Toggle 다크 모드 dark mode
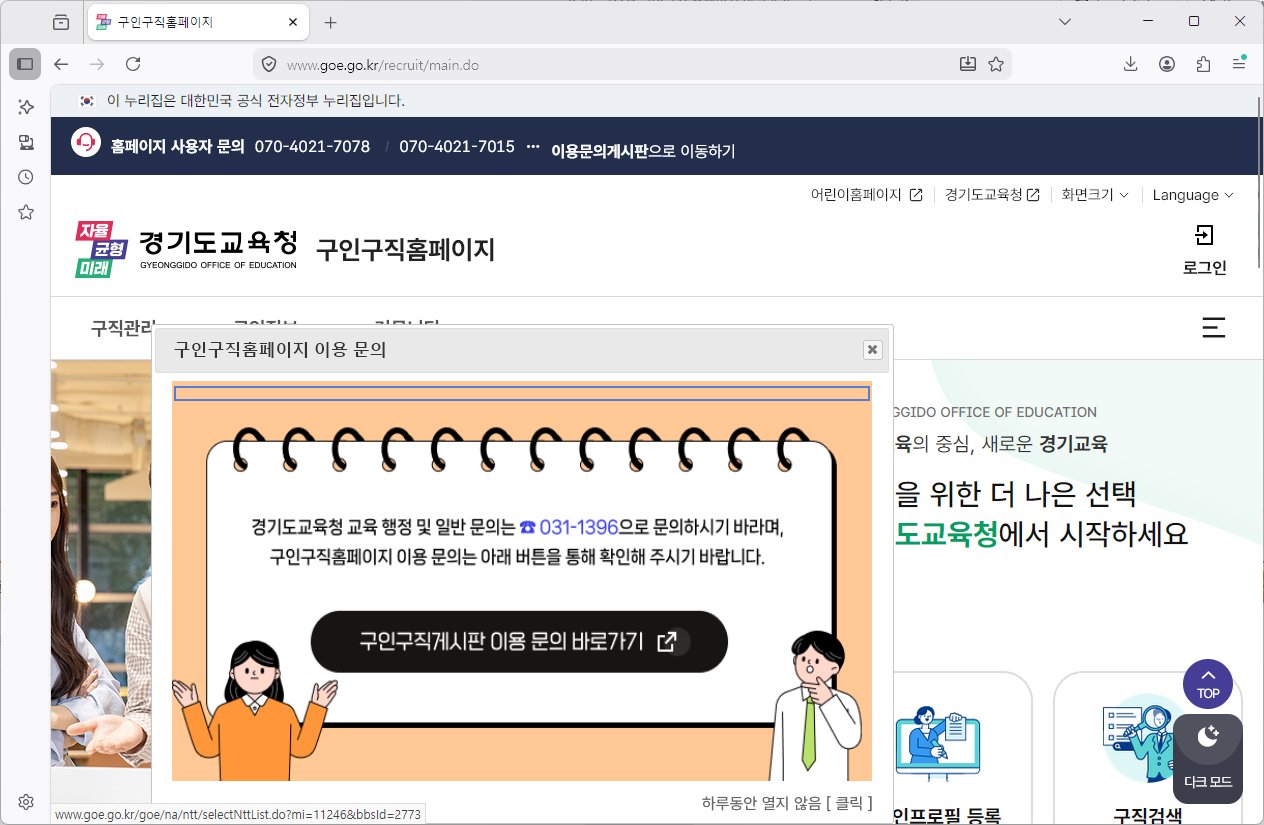Viewport: 1264px width, 825px height. coord(1208,759)
